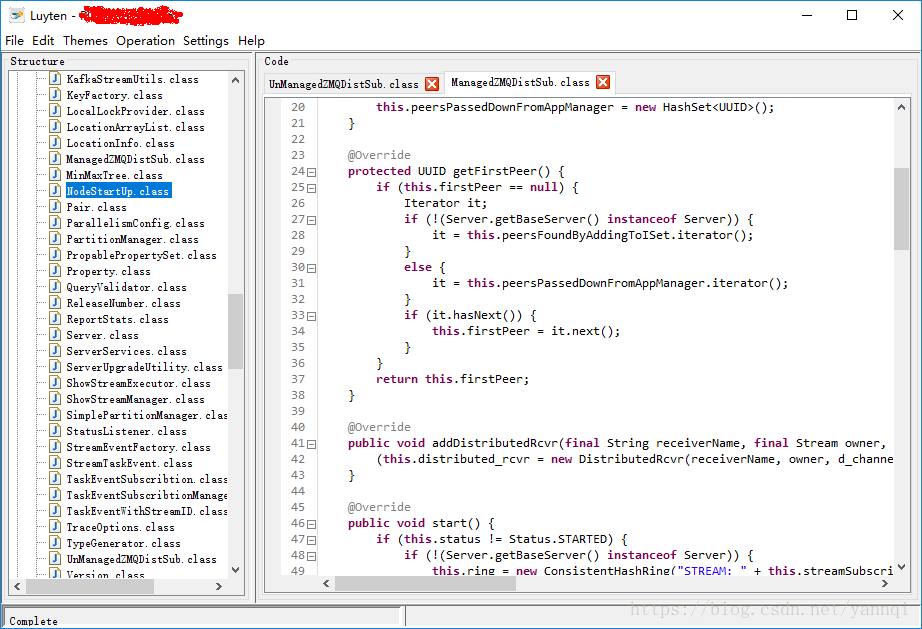Click the Java icon beside StreamEventFactory.class
The height and width of the screenshot is (629, 922).
click(x=55, y=447)
